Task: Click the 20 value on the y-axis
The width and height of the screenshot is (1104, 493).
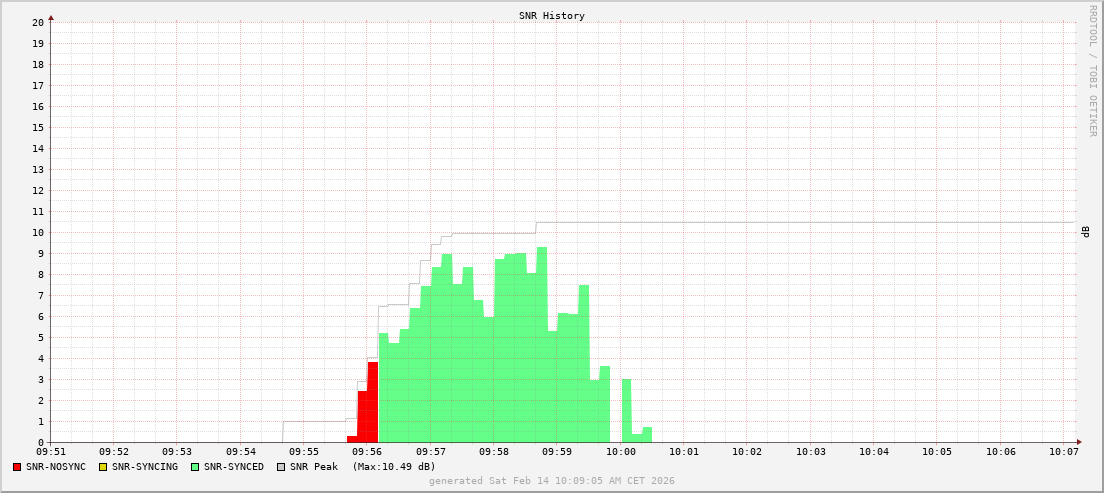Action: click(x=37, y=22)
